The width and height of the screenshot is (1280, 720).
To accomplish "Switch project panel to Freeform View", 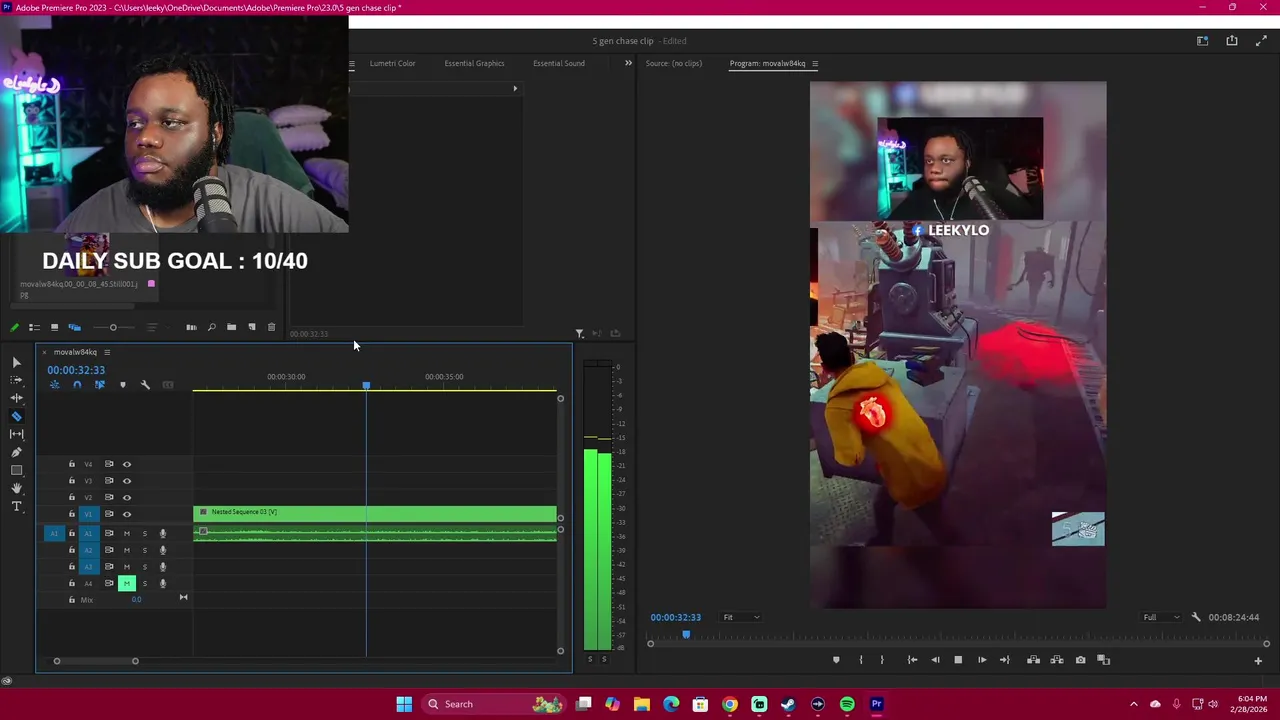I will pyautogui.click(x=74, y=327).
